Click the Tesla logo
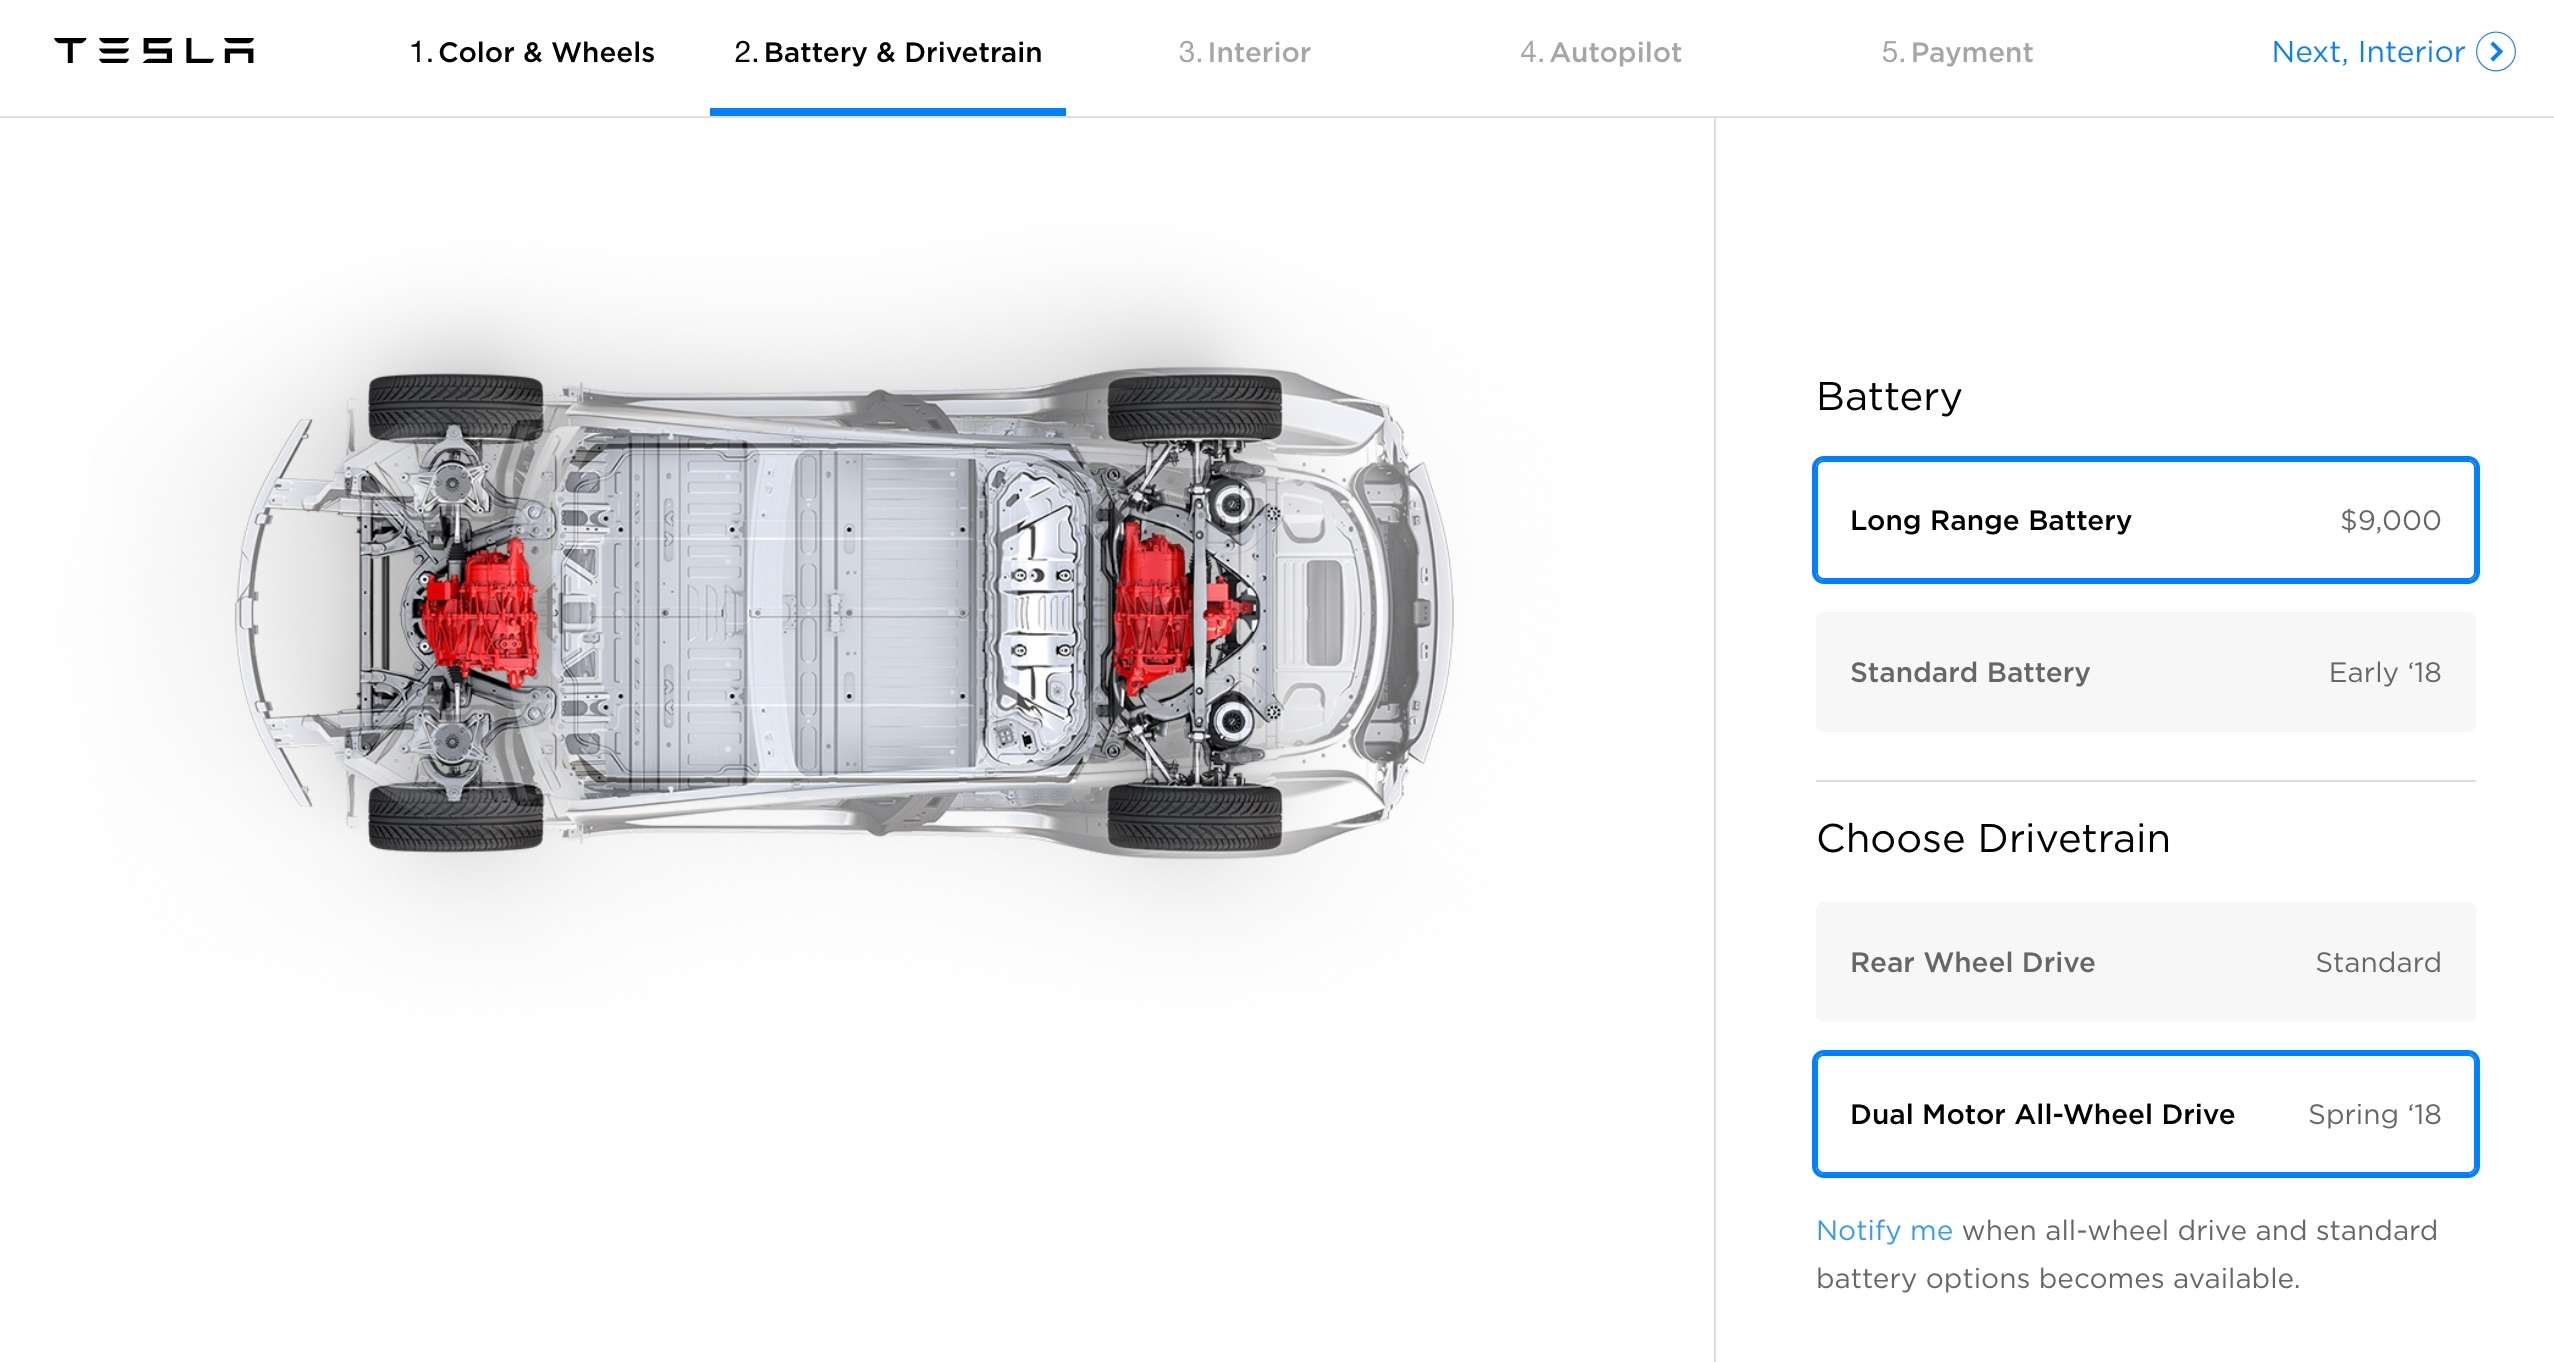Image resolution: width=2554 pixels, height=1362 pixels. pos(154,51)
